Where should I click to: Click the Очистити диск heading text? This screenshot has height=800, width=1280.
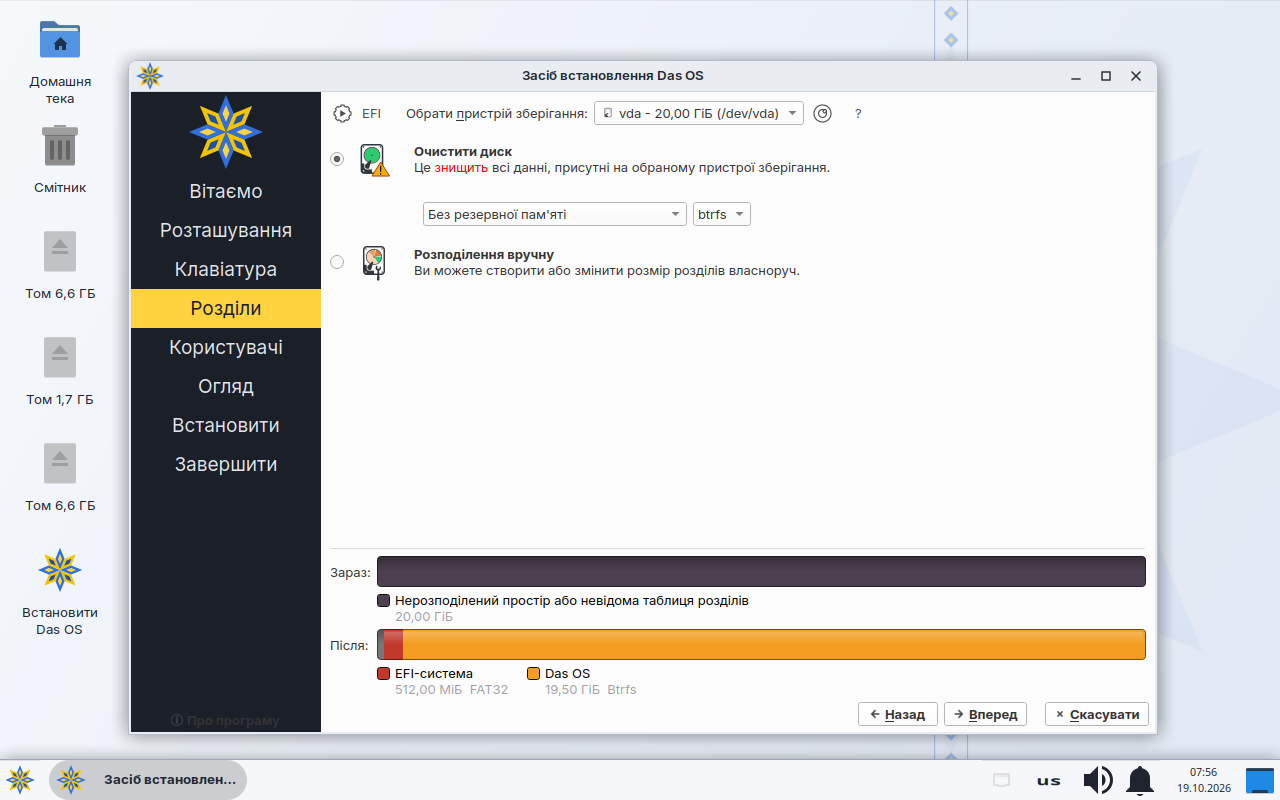(463, 151)
